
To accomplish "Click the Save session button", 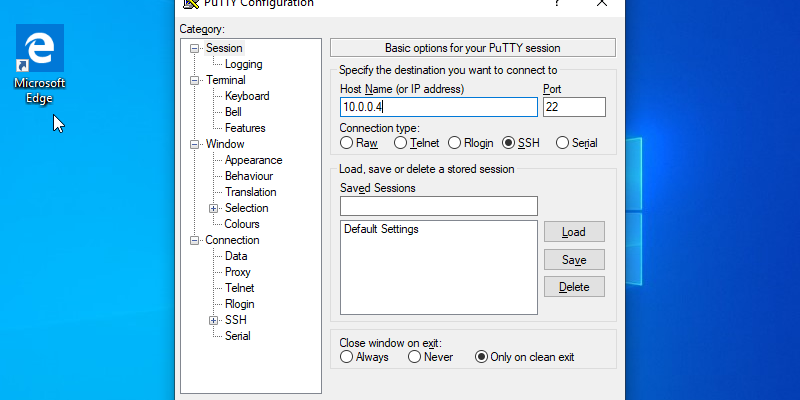I will 574,260.
